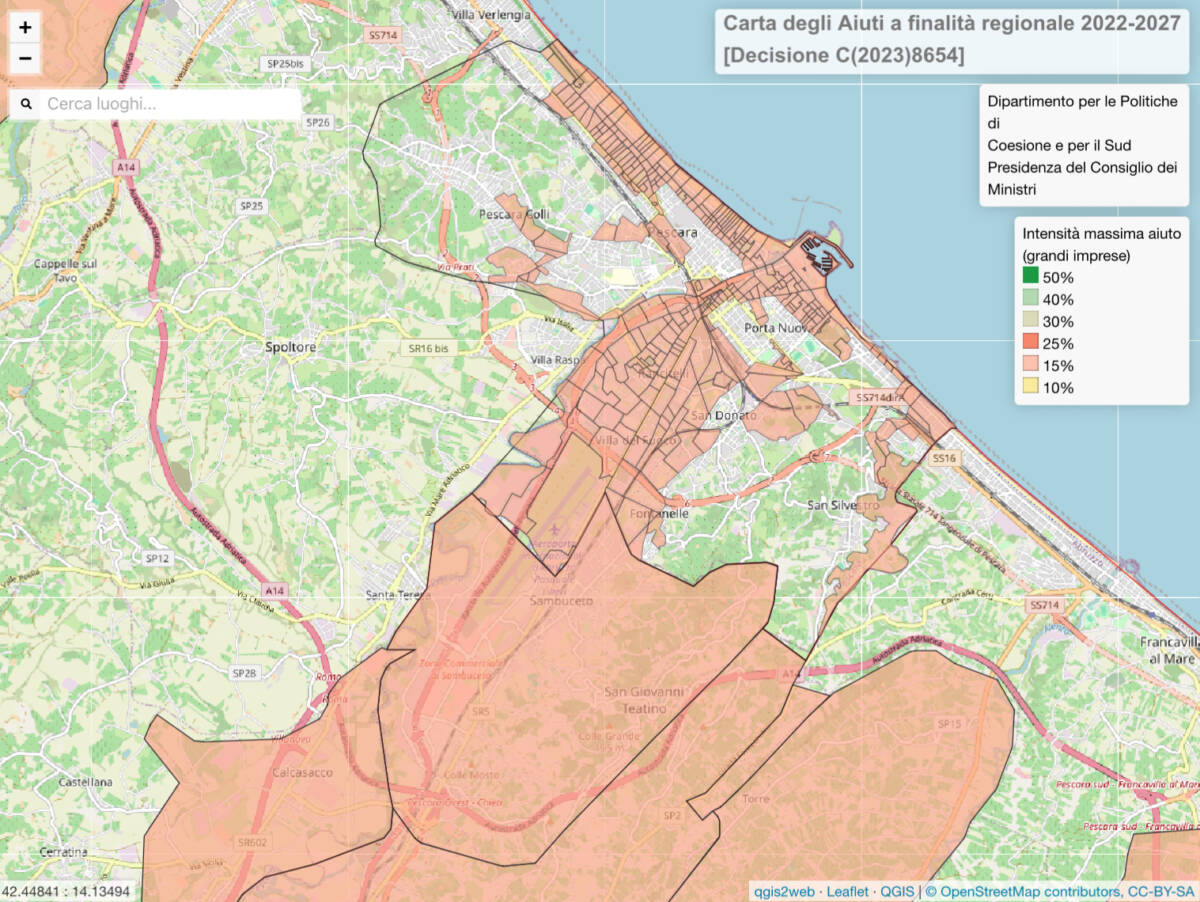Click the 'SP12' road shield
This screenshot has width=1200, height=902.
[157, 558]
